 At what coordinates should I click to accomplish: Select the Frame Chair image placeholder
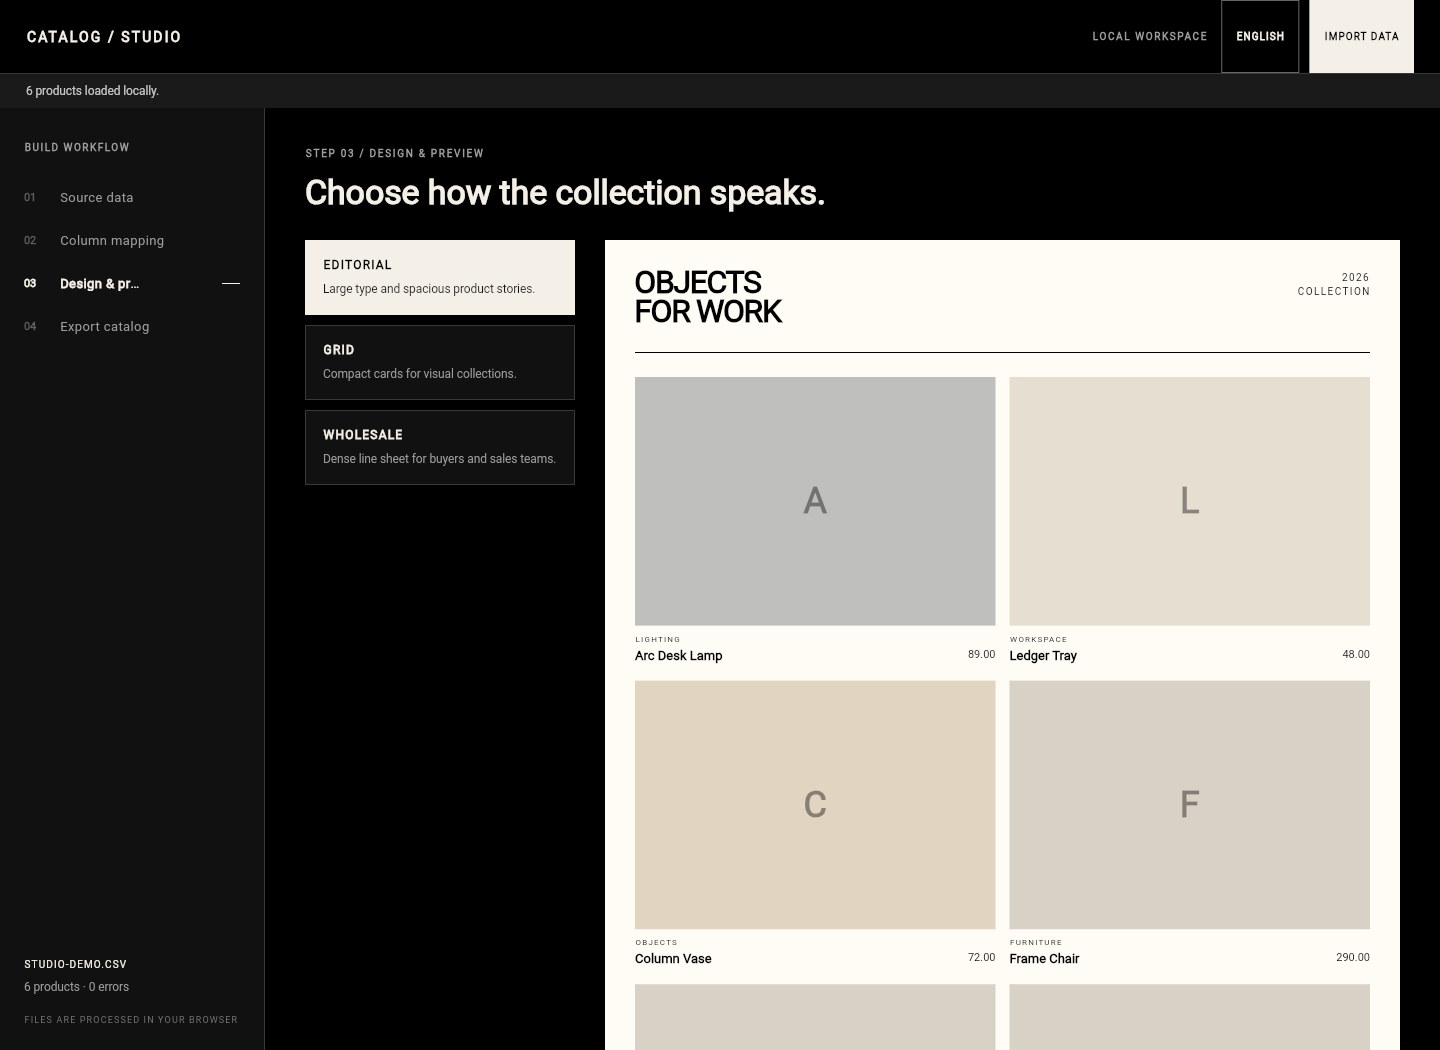1190,805
